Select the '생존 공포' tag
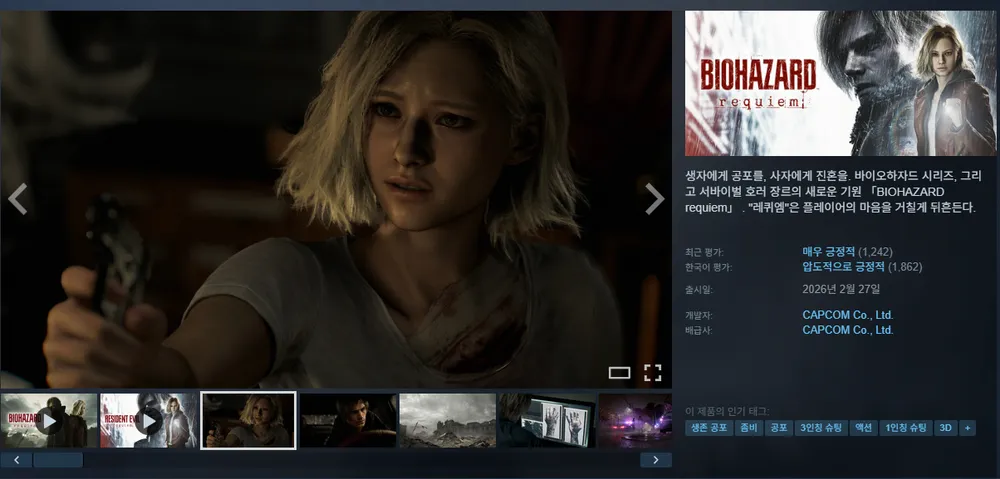Image resolution: width=1000 pixels, height=479 pixels. coord(709,428)
